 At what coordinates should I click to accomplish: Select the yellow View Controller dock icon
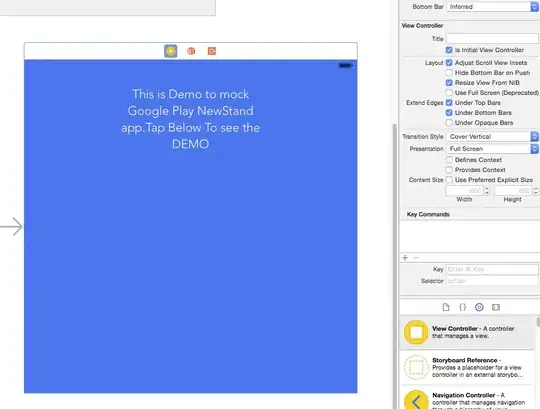170,51
